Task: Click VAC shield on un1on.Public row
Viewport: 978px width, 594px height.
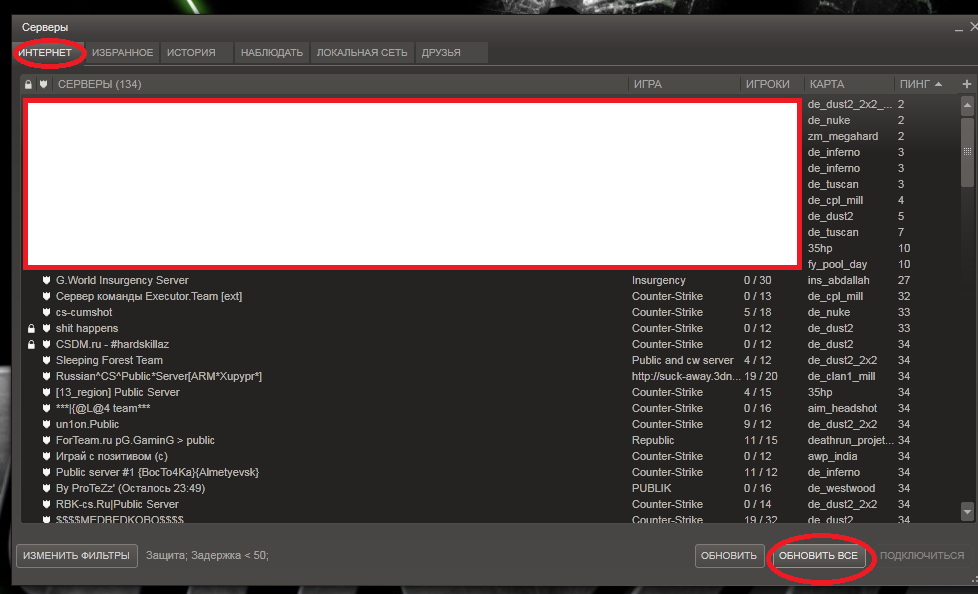Action: click(46, 424)
